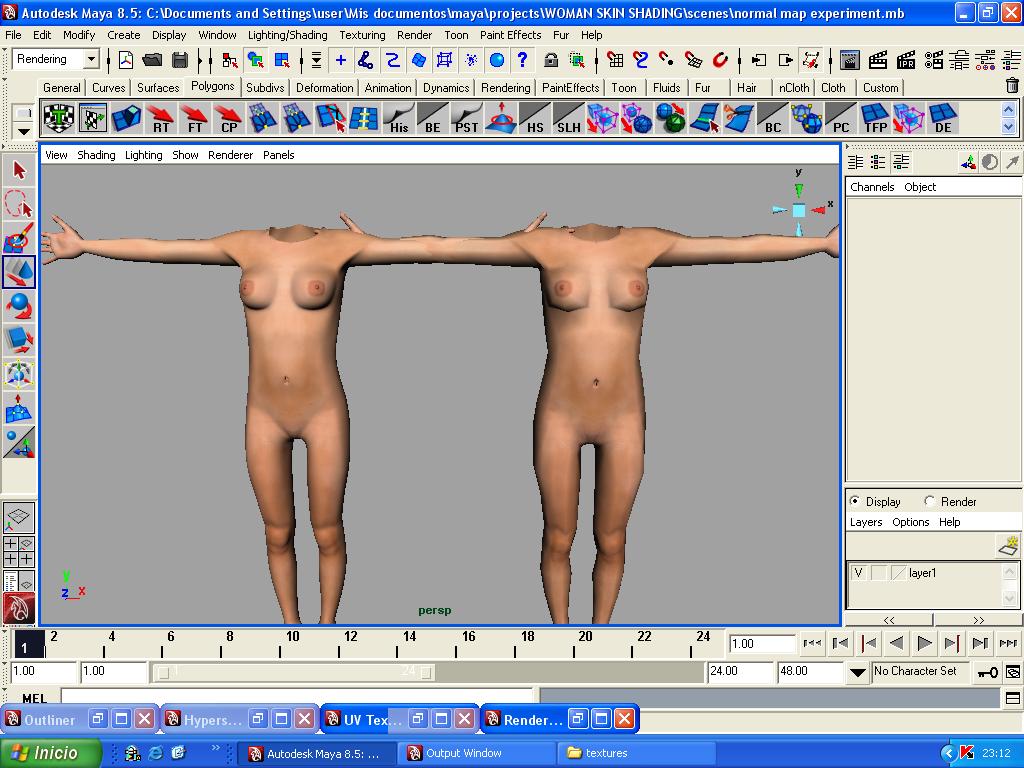Click the RT shelf button

coord(161,119)
